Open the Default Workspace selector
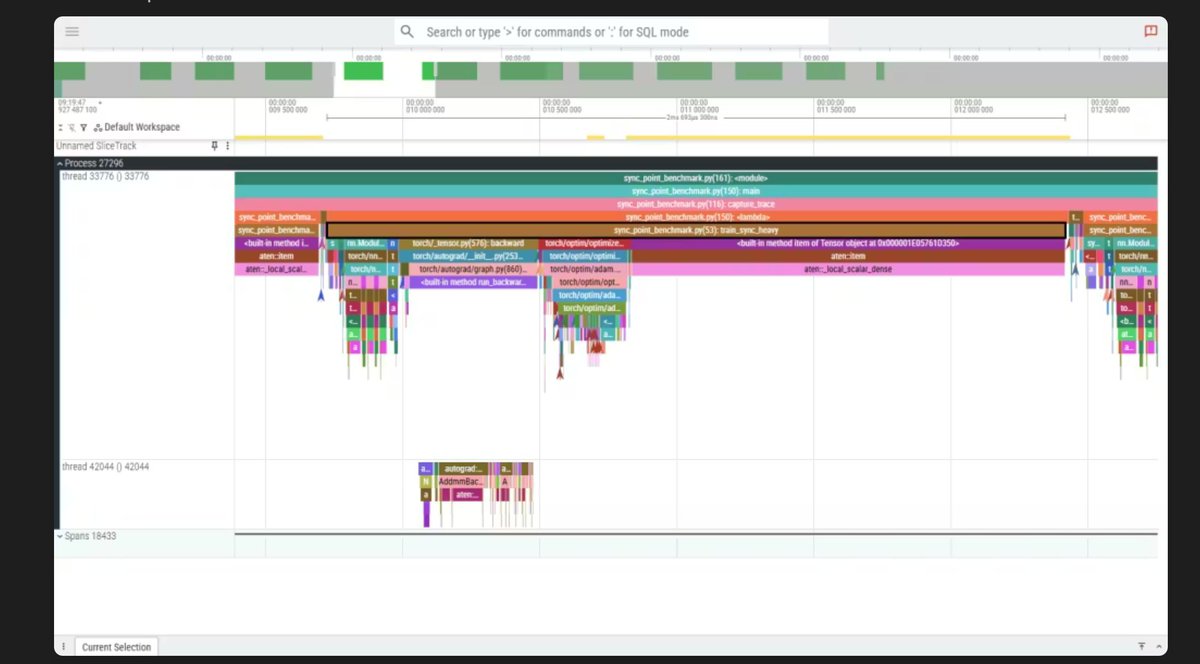Viewport: 1200px width, 664px height. 141,128
